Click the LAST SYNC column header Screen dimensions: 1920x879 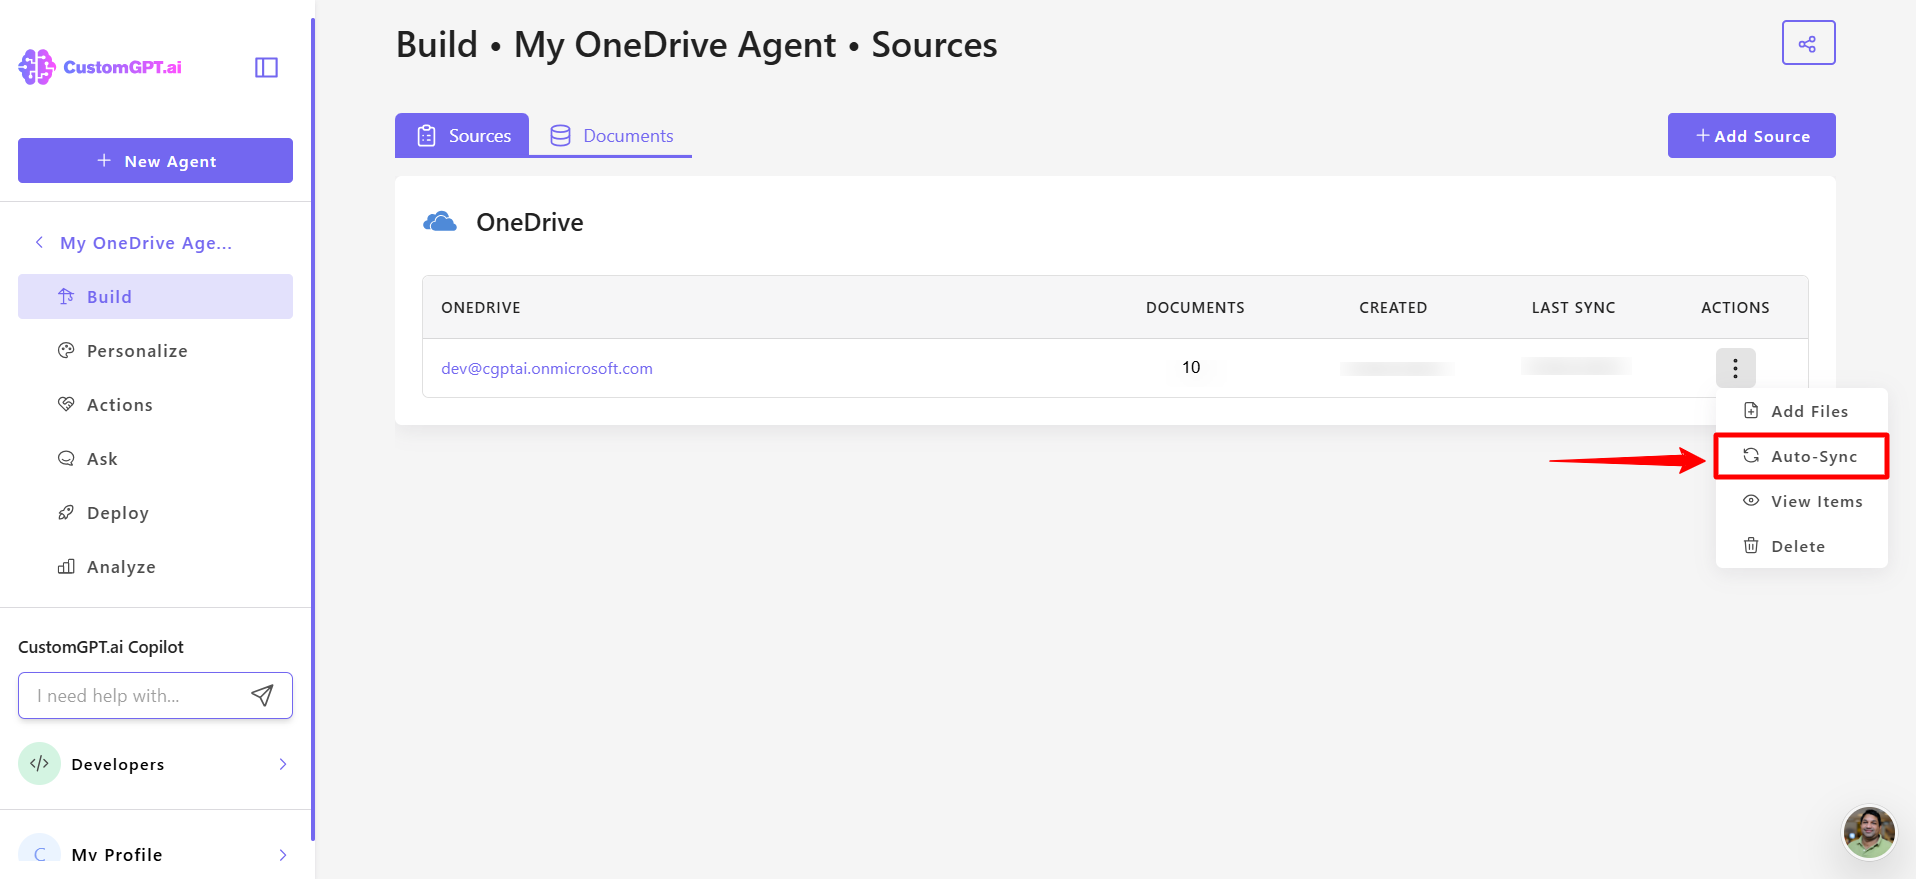(x=1573, y=307)
